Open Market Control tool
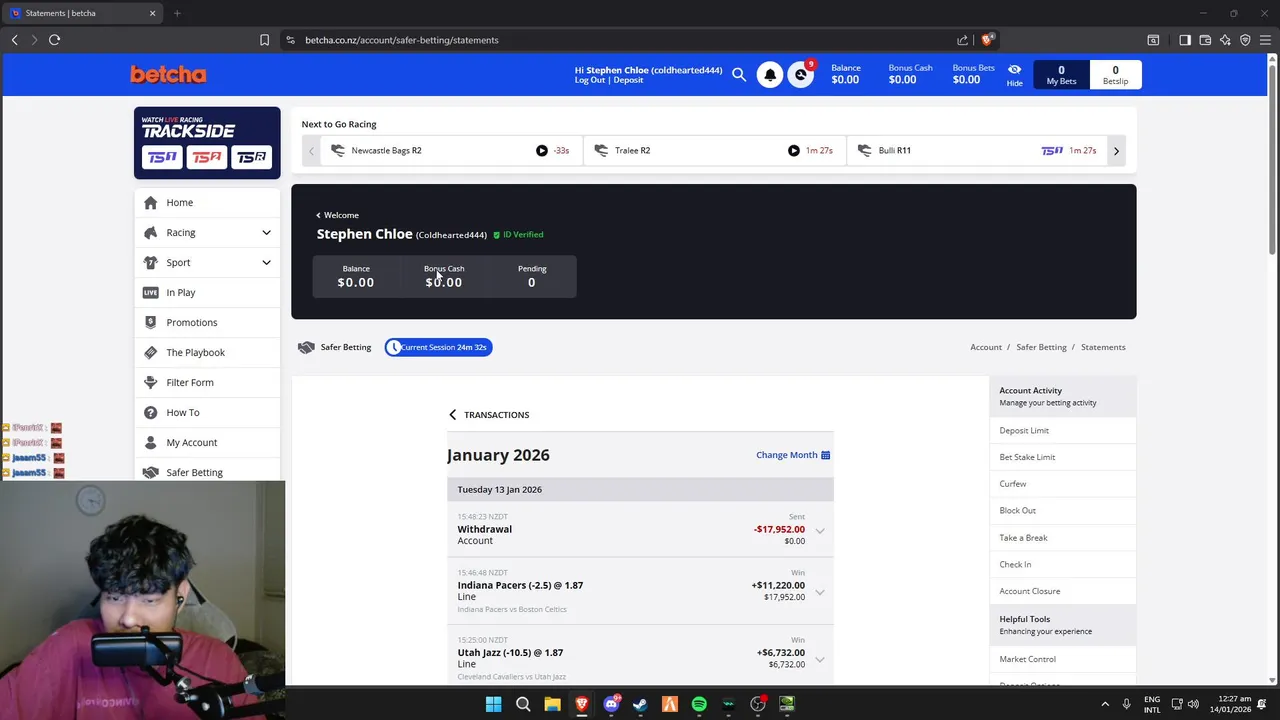The height and width of the screenshot is (720, 1280). [x=1062, y=659]
